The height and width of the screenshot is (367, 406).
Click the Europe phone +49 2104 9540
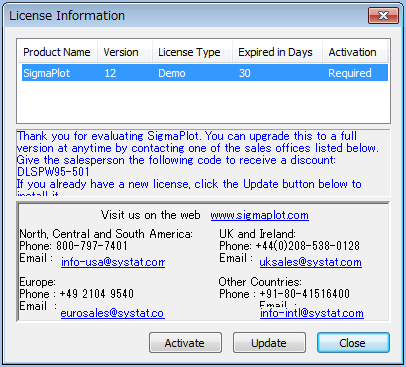[97, 294]
